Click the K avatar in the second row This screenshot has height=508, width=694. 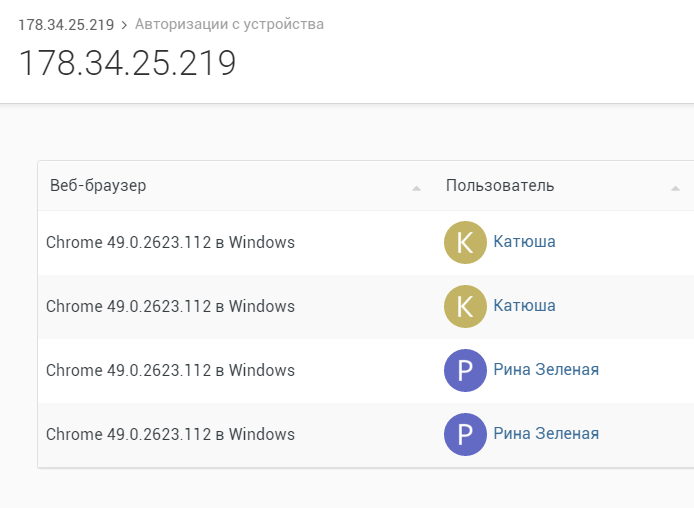pos(465,306)
